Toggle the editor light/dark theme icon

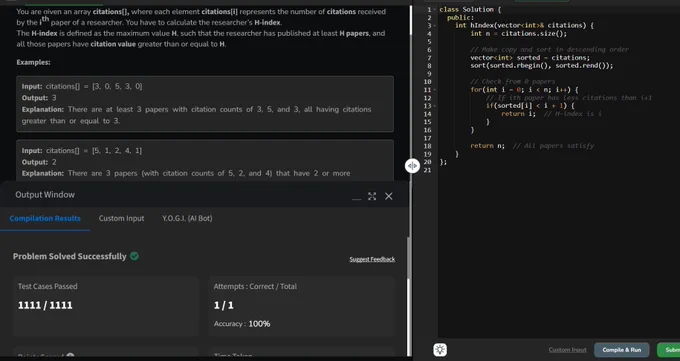440,350
